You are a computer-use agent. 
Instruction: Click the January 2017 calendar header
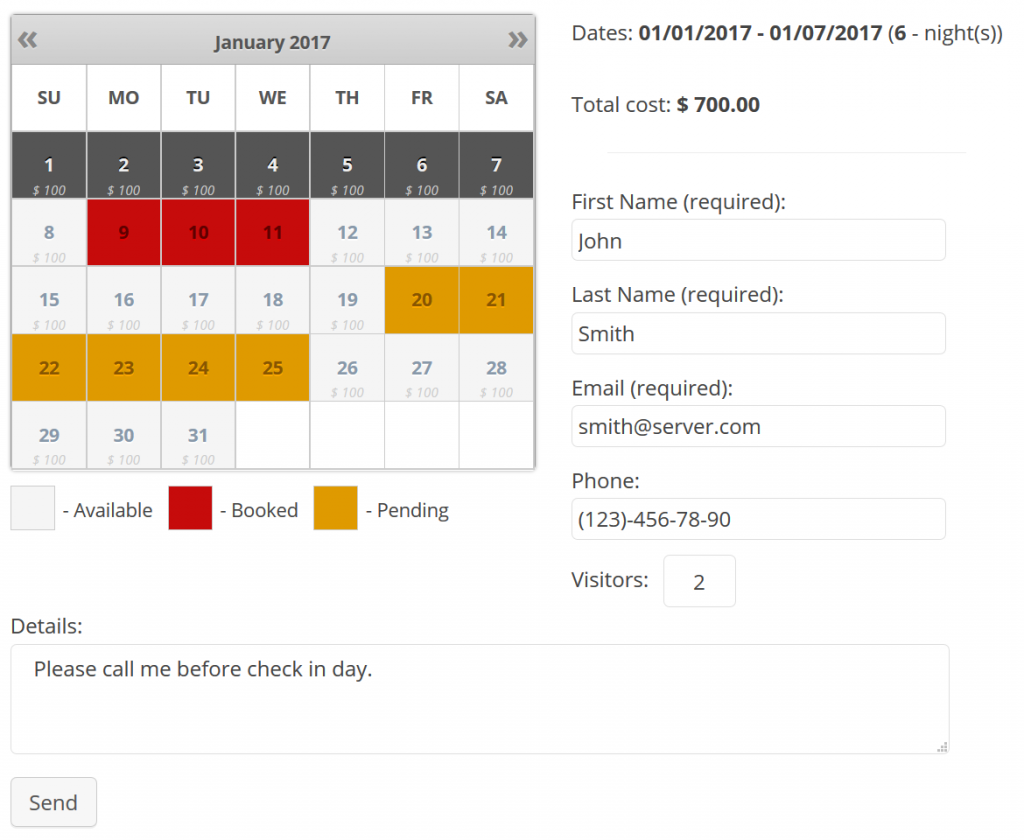pyautogui.click(x=272, y=41)
